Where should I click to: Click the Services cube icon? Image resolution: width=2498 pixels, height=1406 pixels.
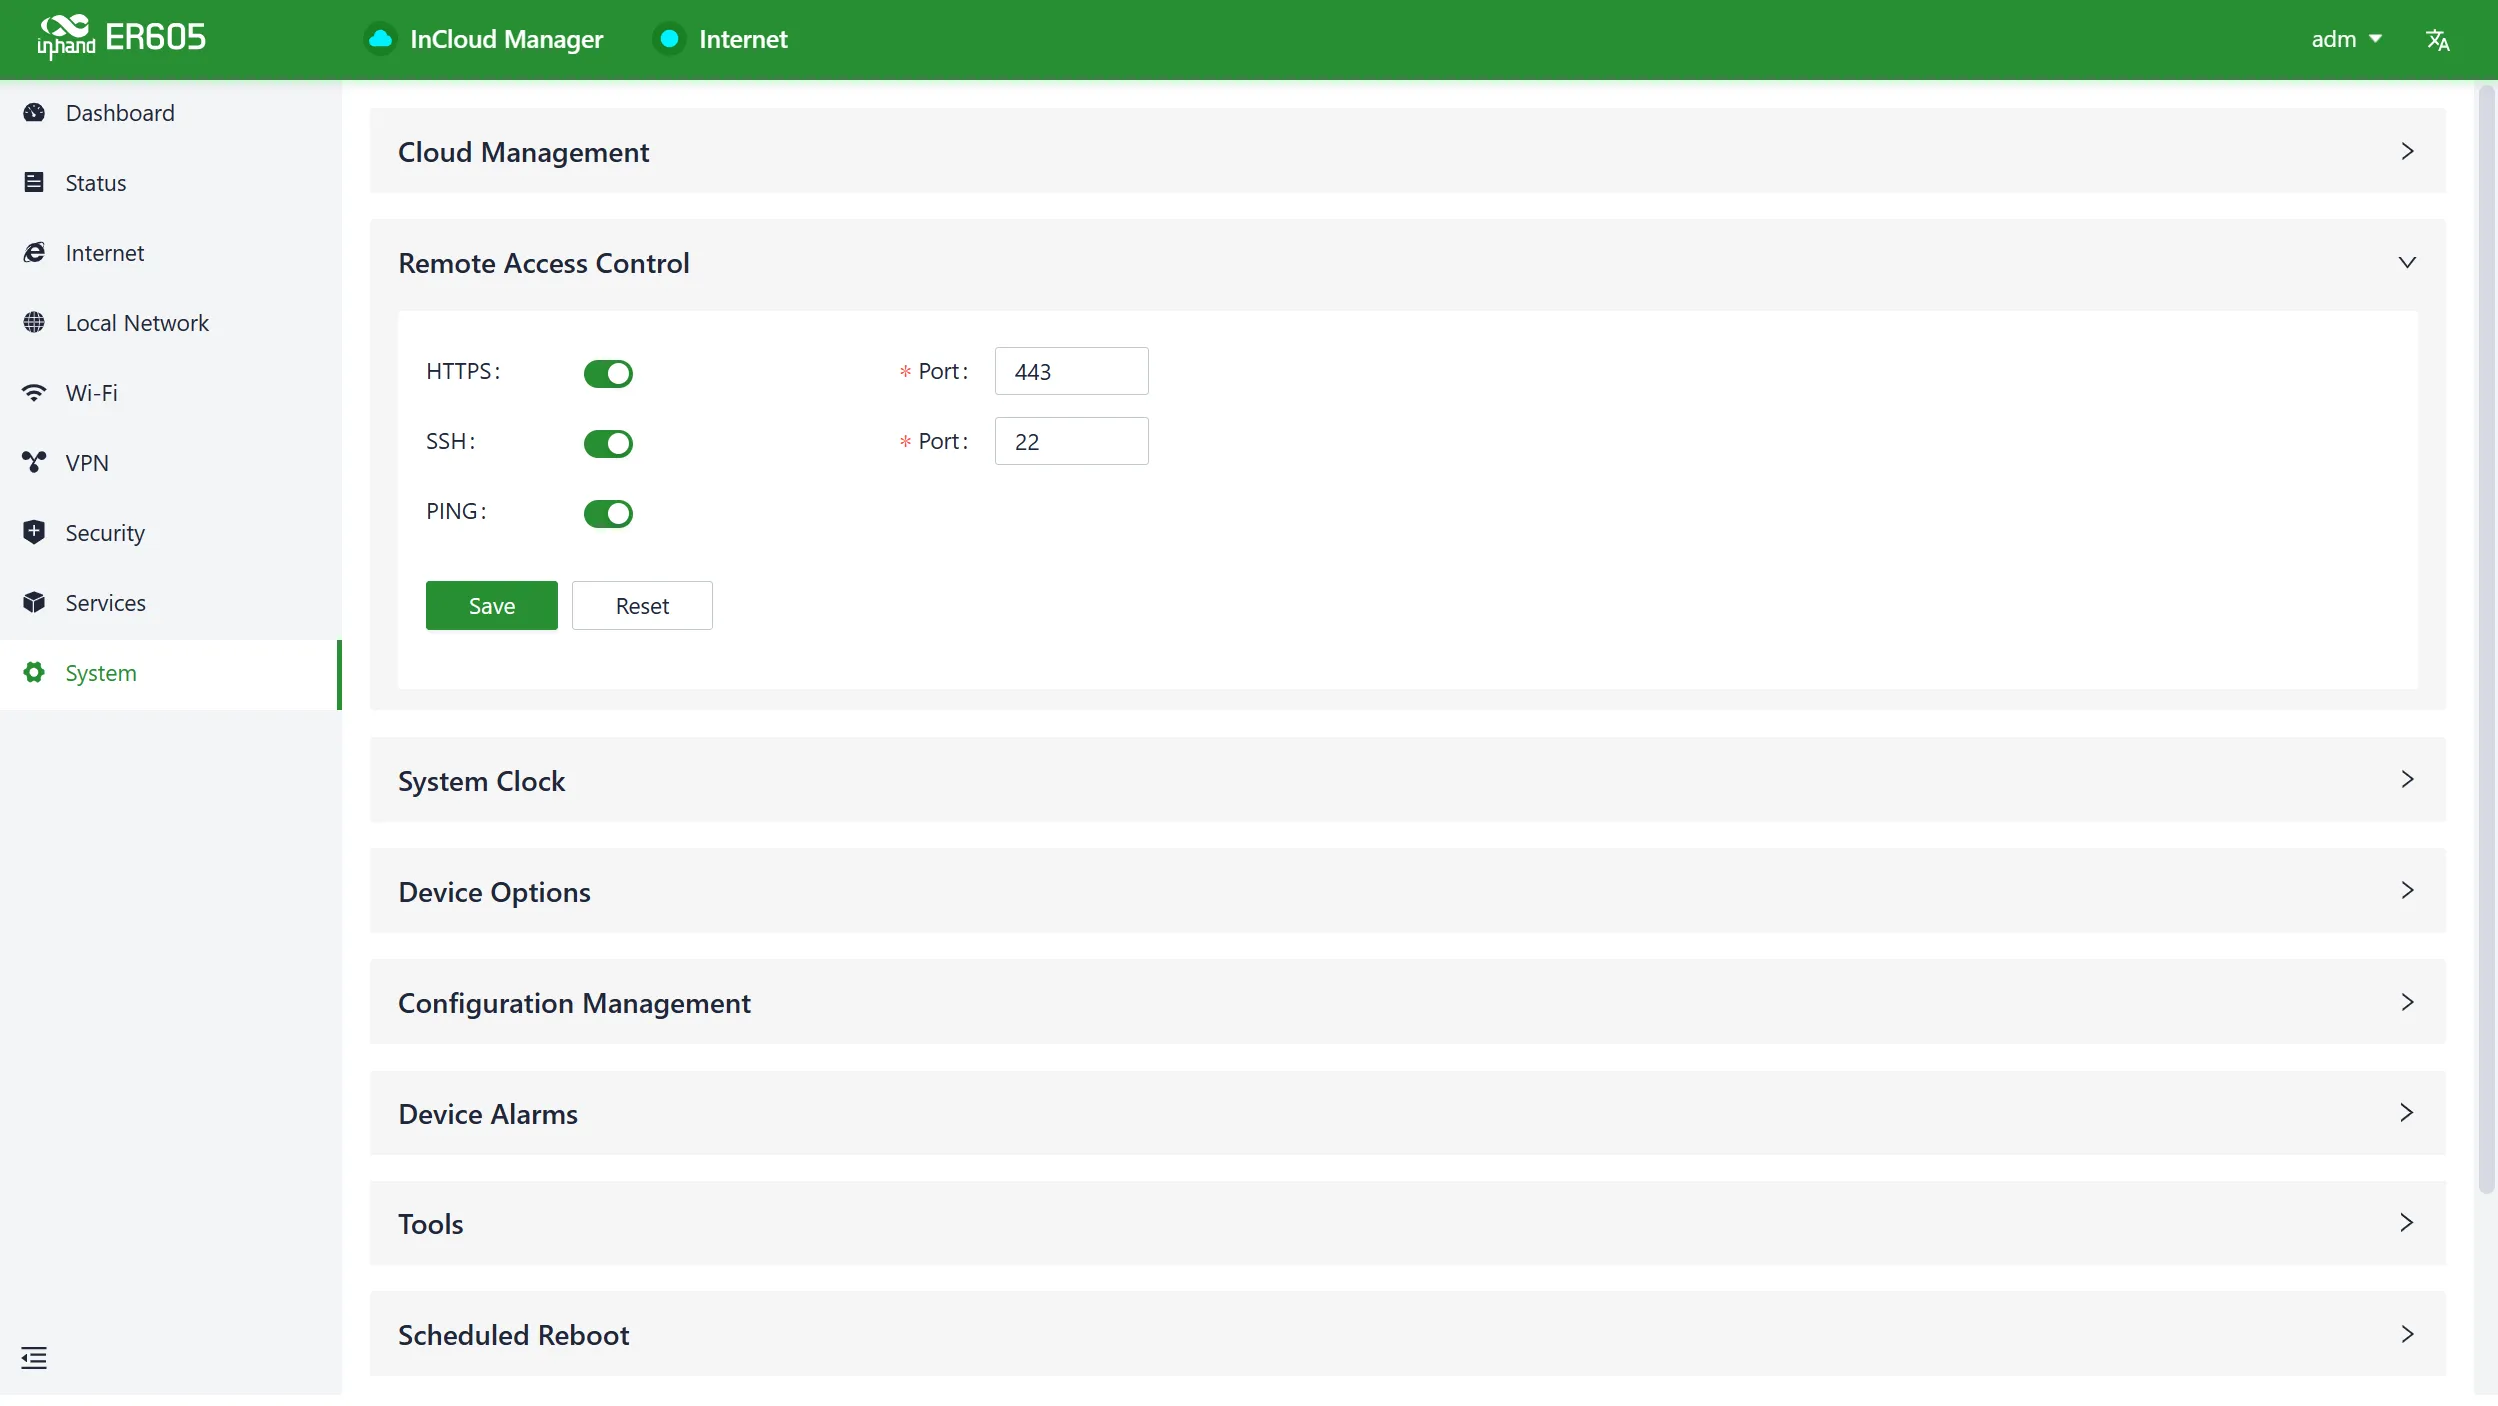click(34, 603)
